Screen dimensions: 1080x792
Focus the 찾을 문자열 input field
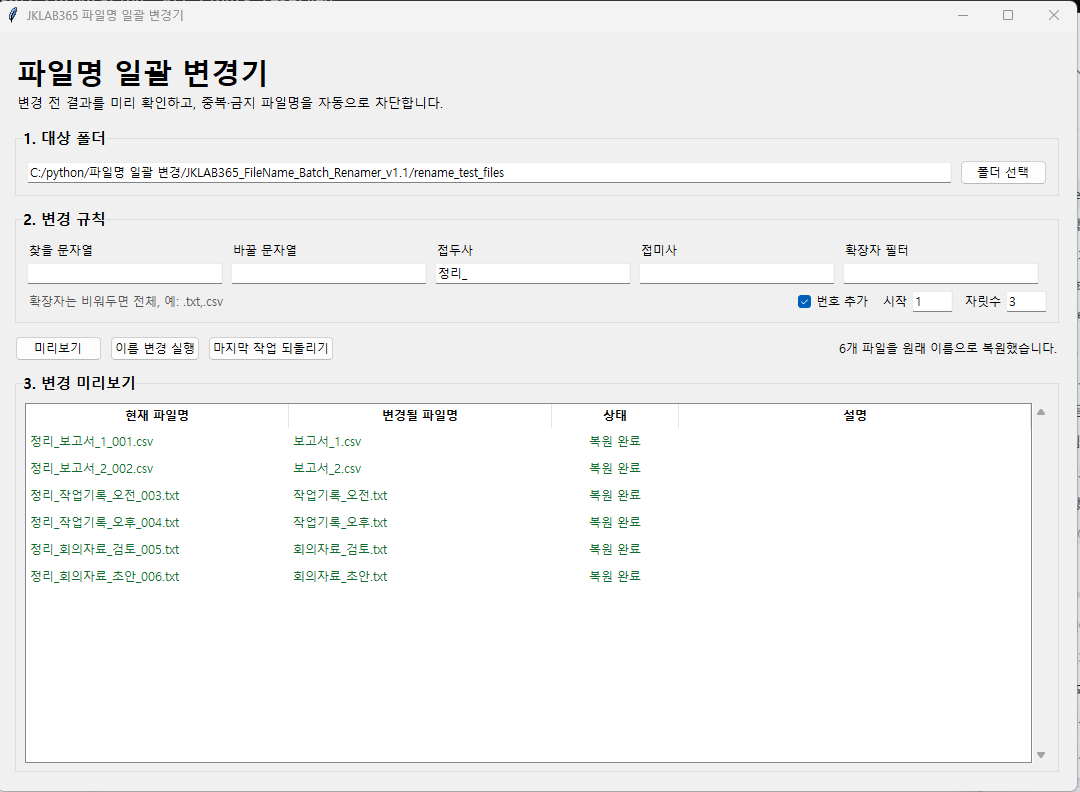[125, 273]
